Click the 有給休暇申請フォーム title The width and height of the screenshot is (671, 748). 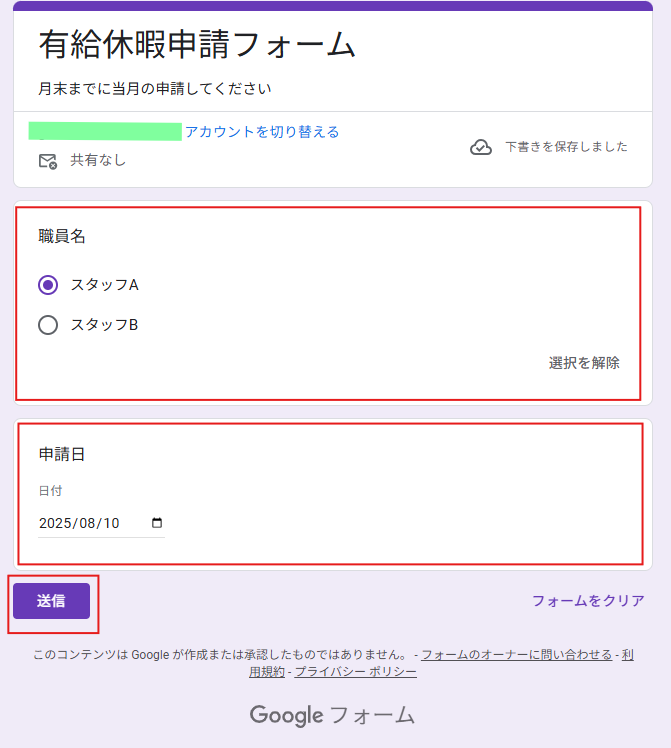click(197, 44)
